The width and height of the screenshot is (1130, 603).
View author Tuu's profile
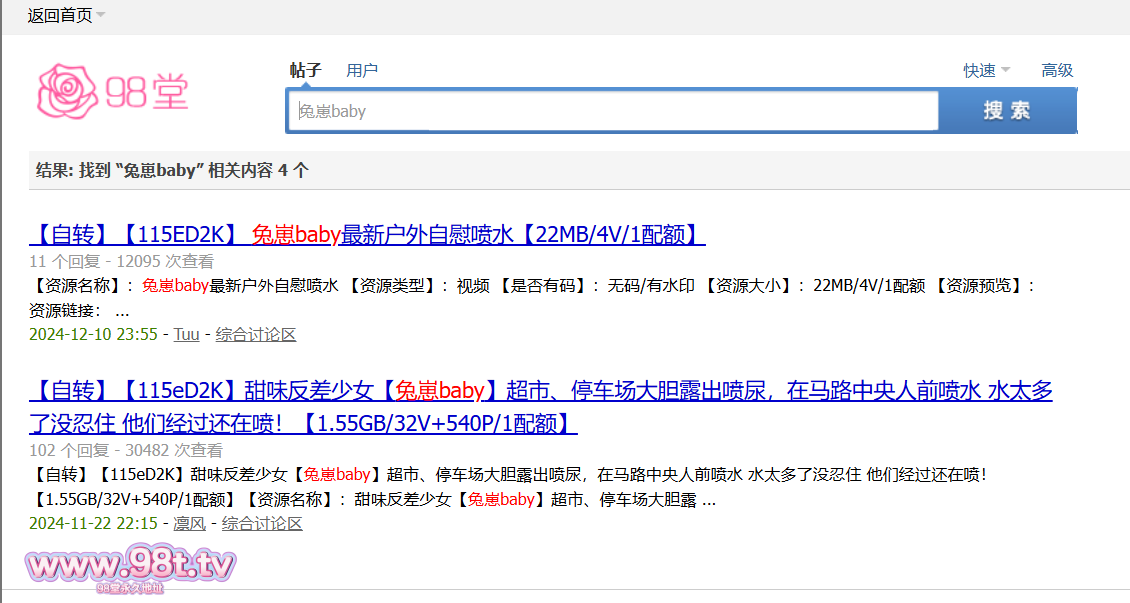(x=186, y=334)
